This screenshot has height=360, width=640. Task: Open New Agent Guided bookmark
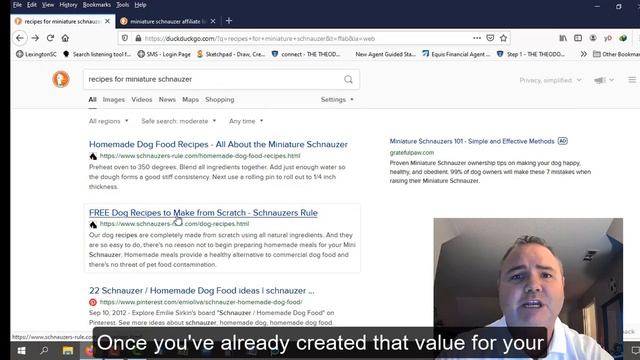coord(385,54)
